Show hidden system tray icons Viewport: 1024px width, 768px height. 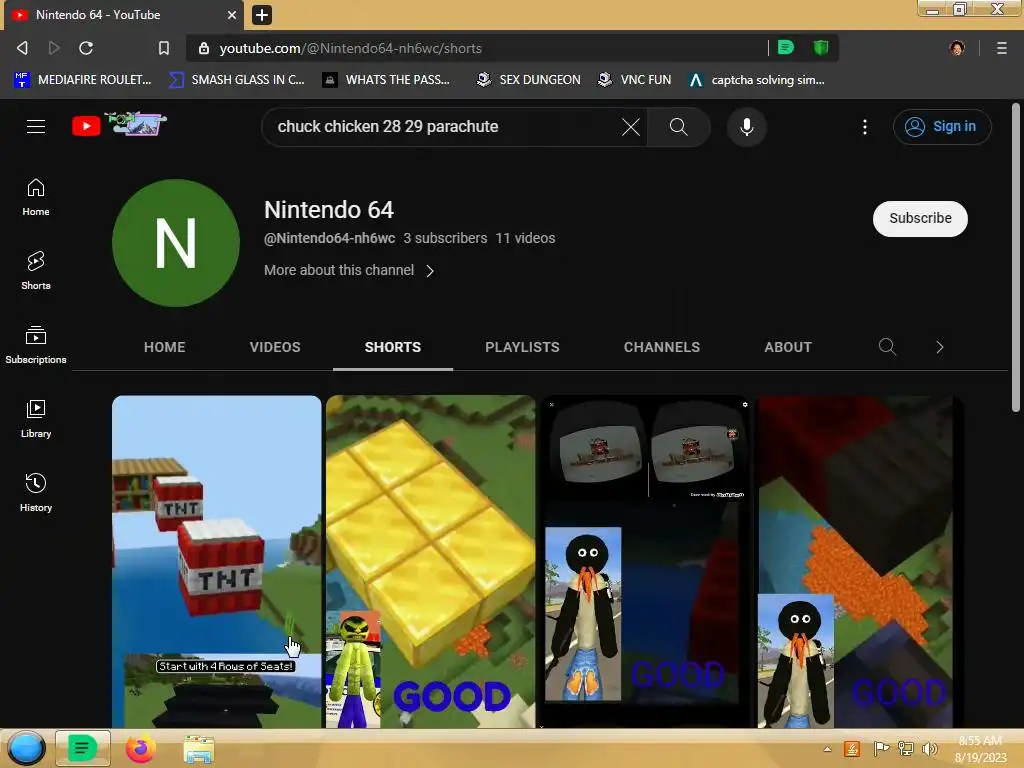click(827, 749)
